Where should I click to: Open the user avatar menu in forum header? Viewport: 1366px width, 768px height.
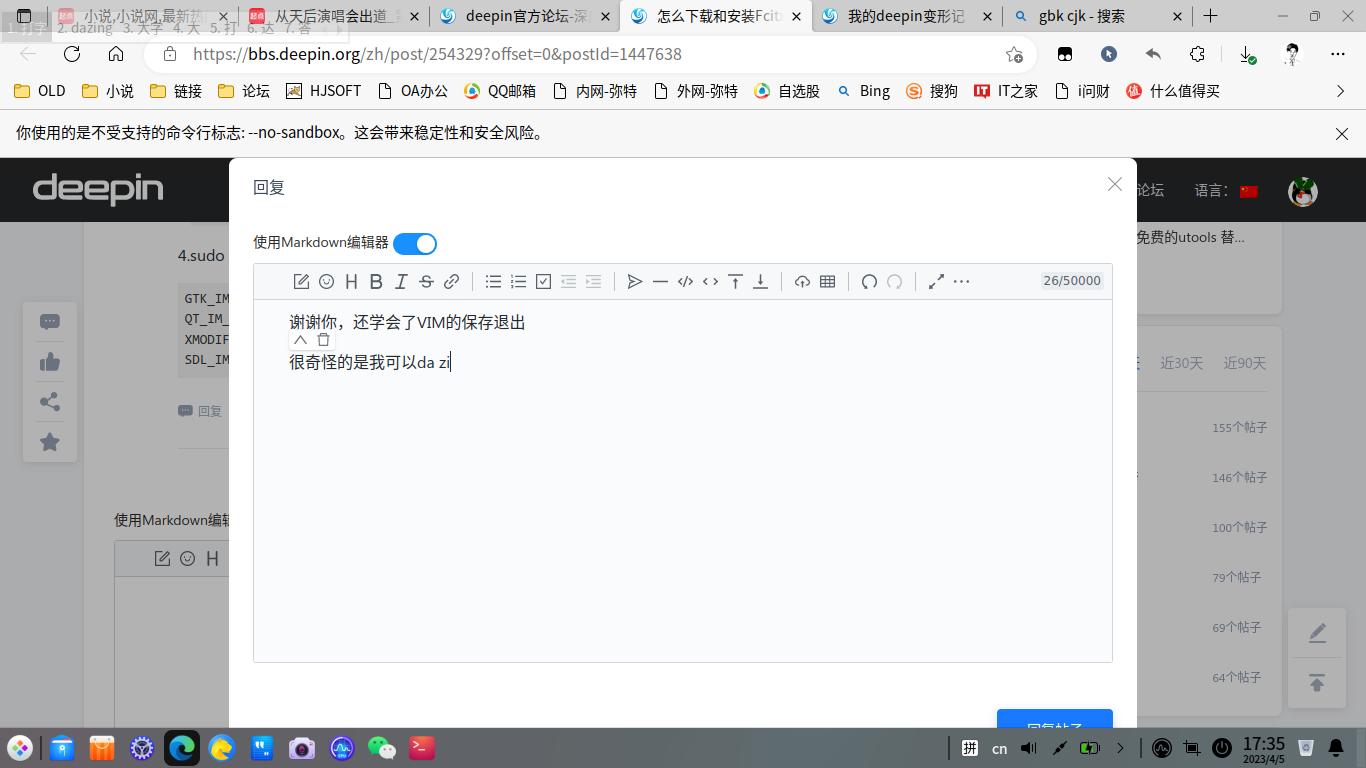click(x=1302, y=191)
